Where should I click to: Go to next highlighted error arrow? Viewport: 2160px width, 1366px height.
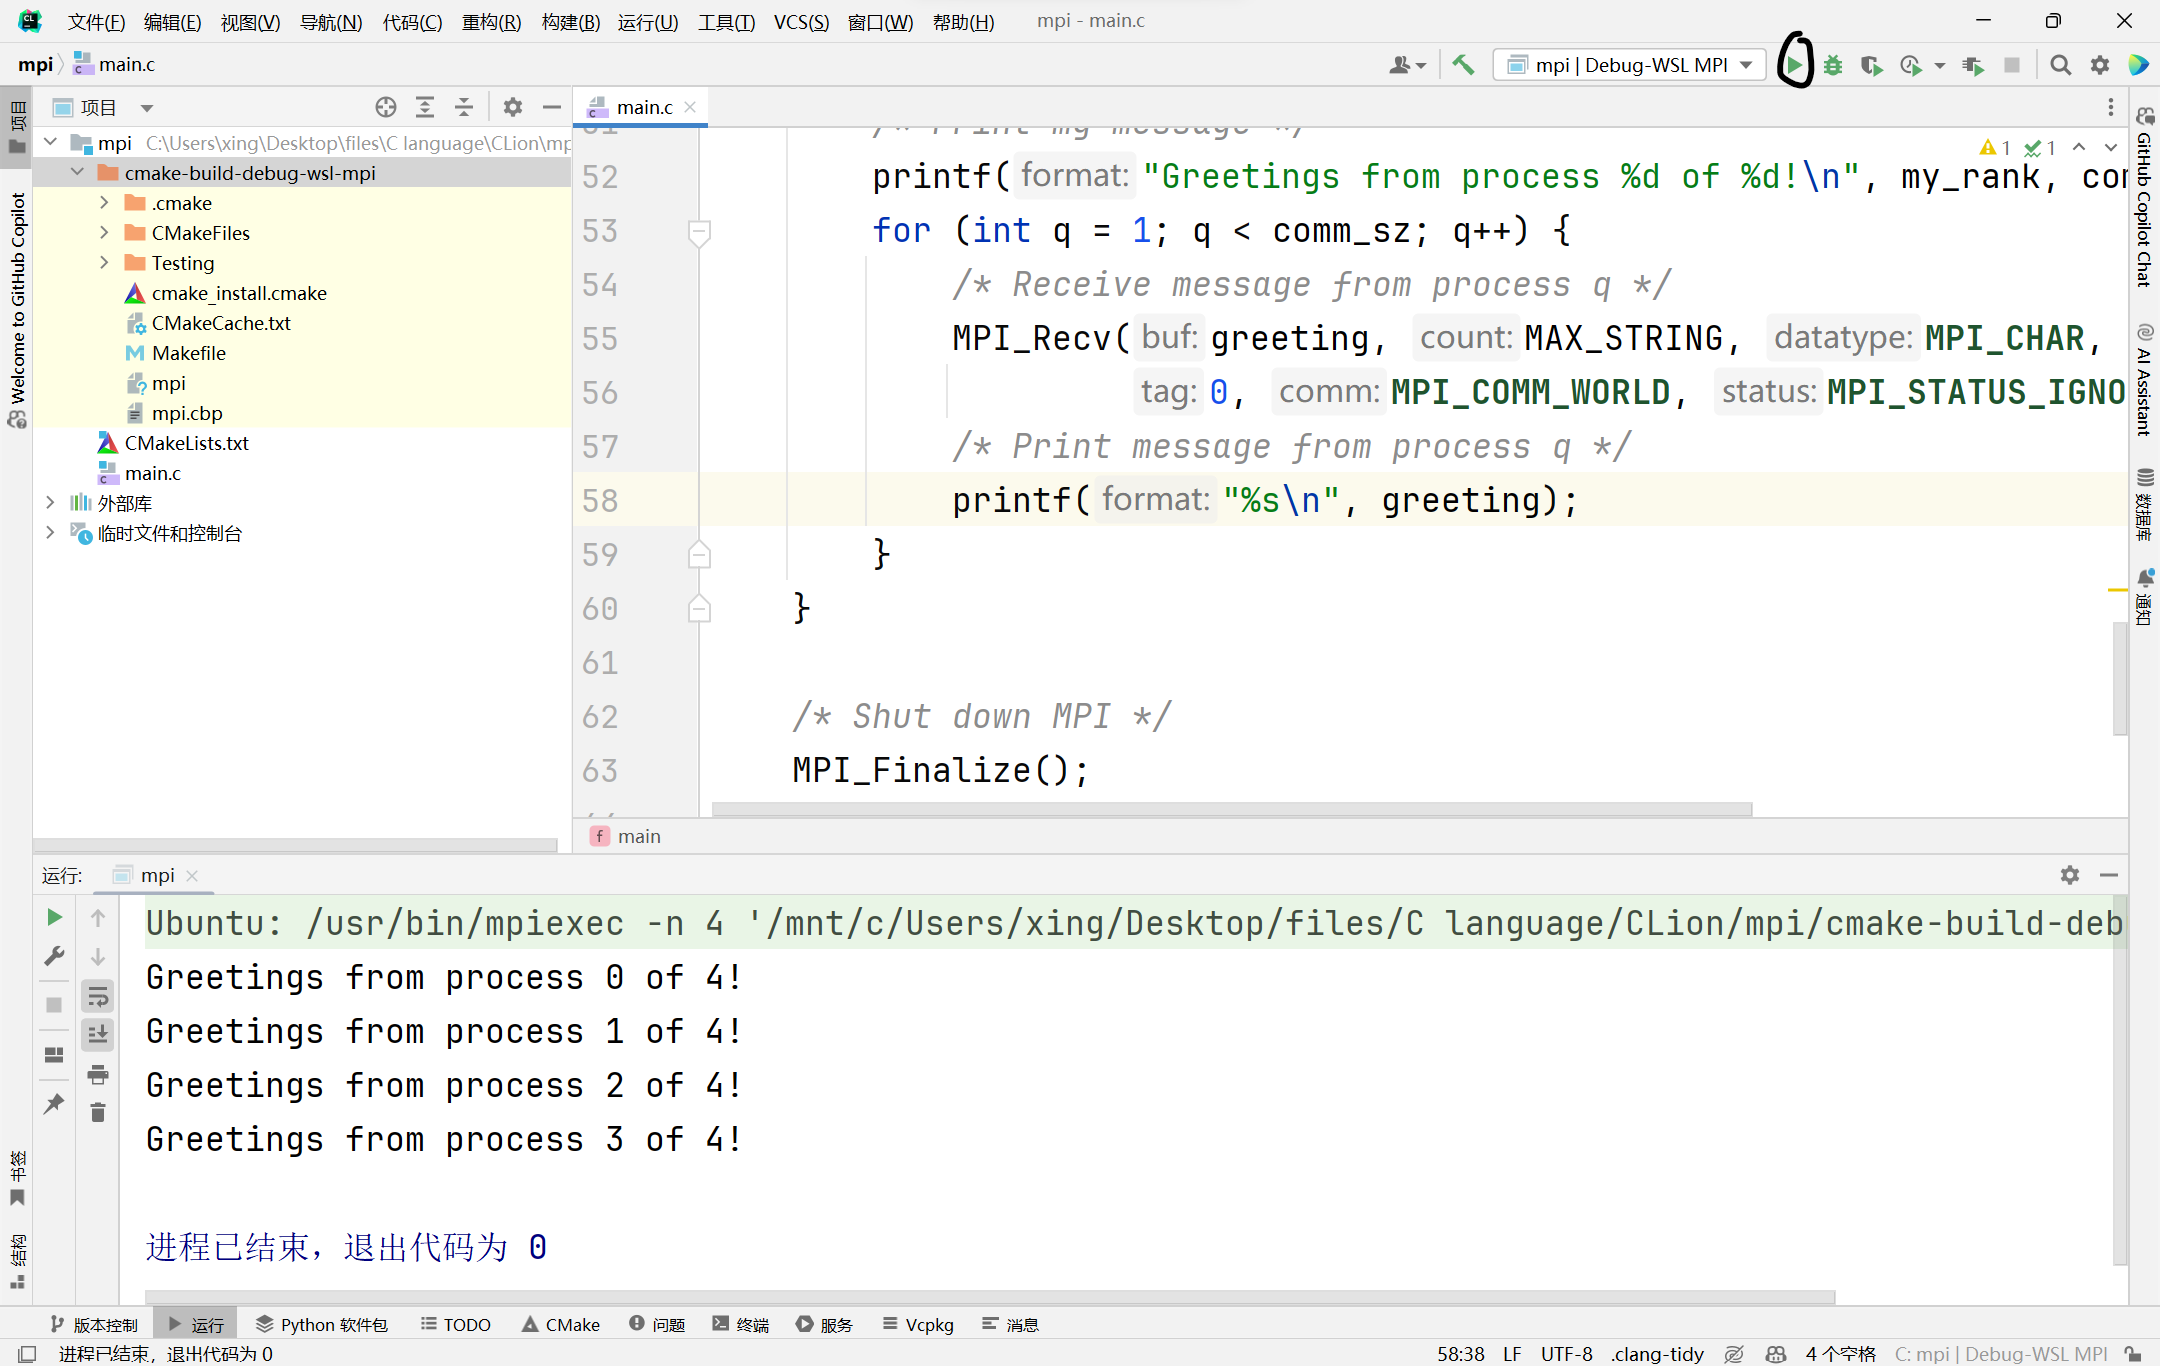2111,148
